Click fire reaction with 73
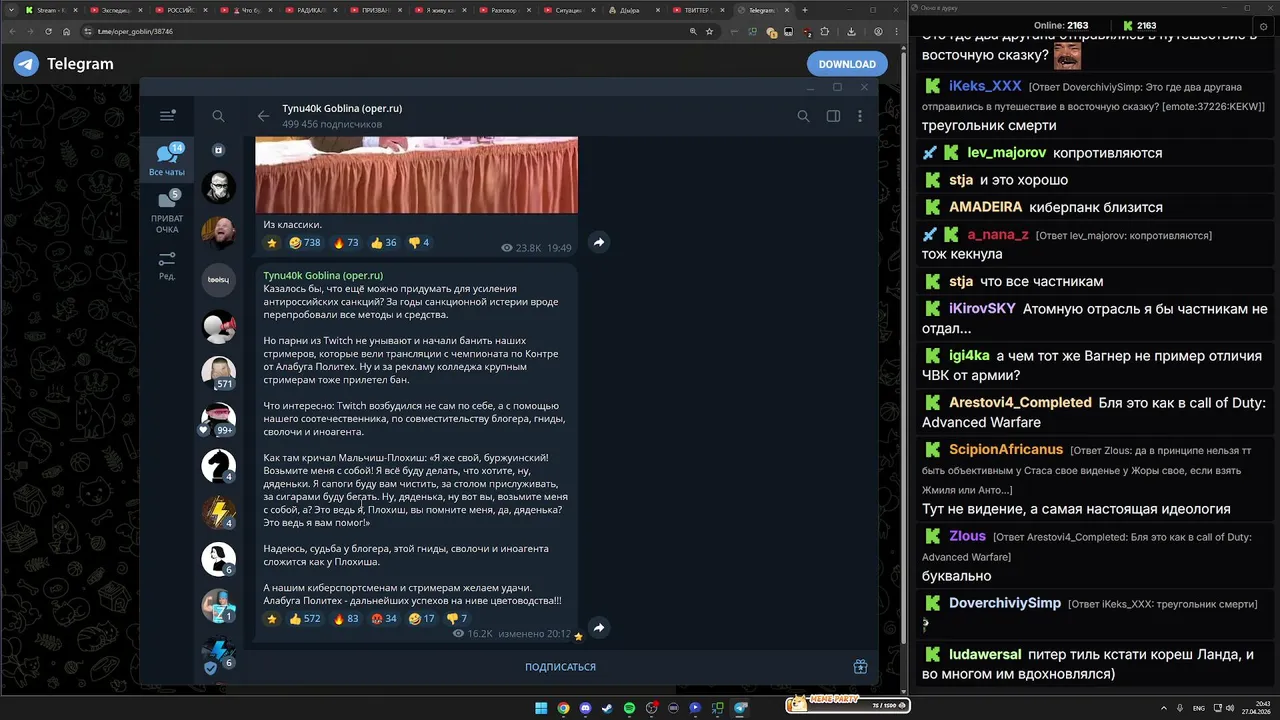The image size is (1280, 720). pyautogui.click(x=346, y=243)
